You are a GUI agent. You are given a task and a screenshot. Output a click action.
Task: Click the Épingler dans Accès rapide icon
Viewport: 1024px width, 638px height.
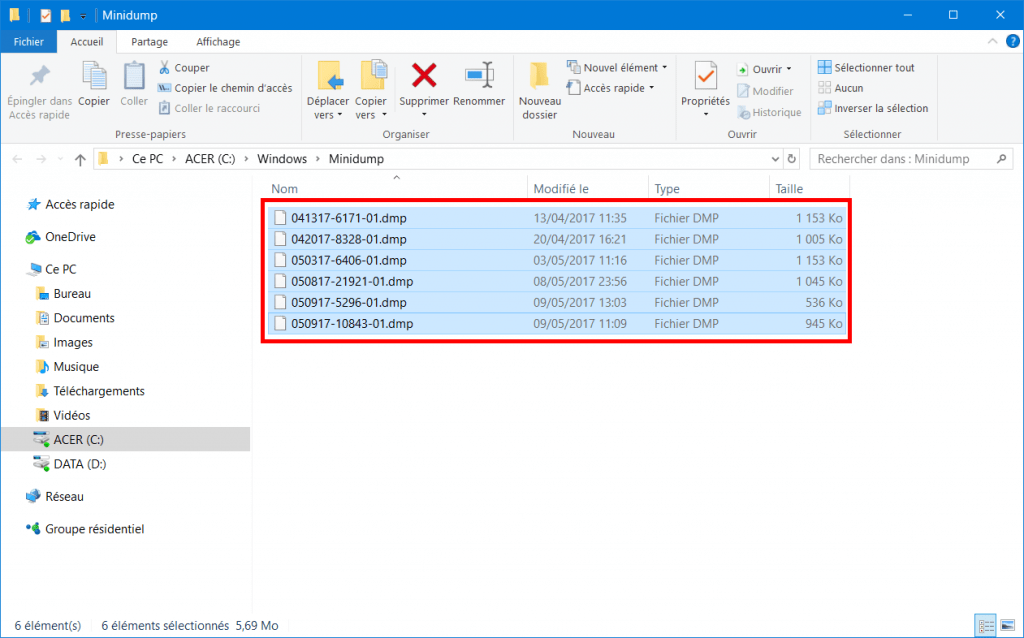(x=39, y=76)
